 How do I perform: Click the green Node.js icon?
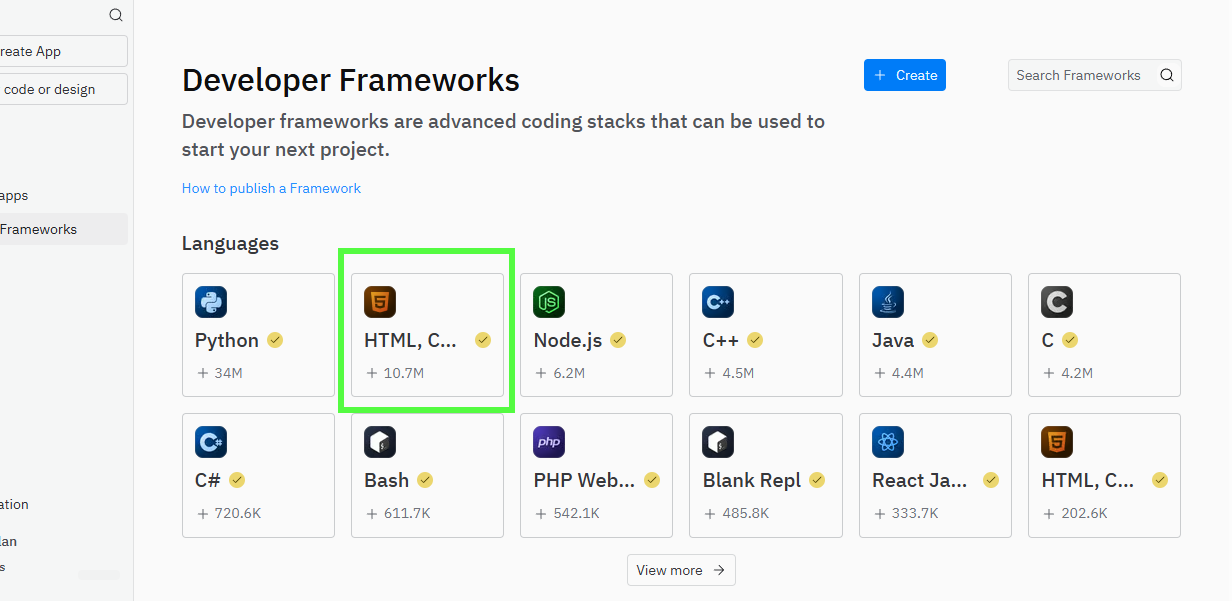[549, 302]
